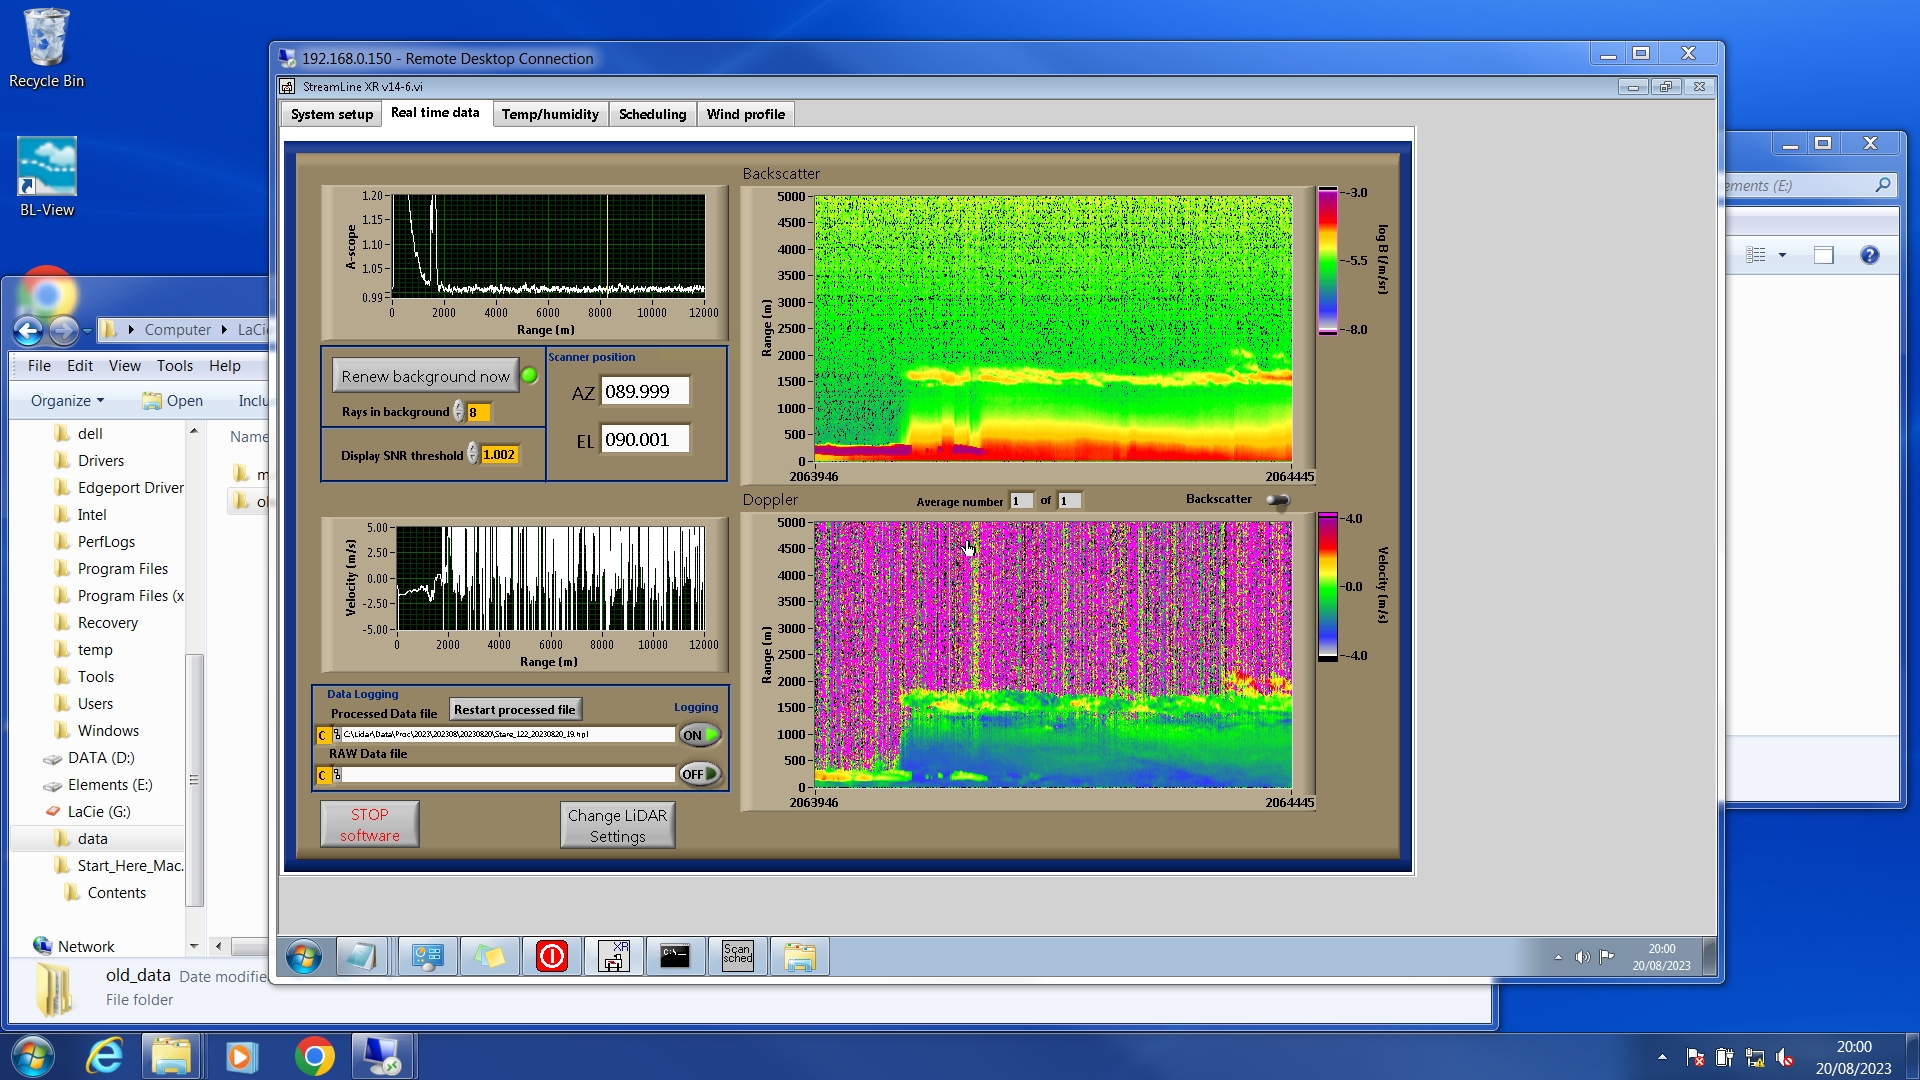This screenshot has height=1080, width=1920.
Task: Open the command prompt taskbar icon
Action: point(675,956)
